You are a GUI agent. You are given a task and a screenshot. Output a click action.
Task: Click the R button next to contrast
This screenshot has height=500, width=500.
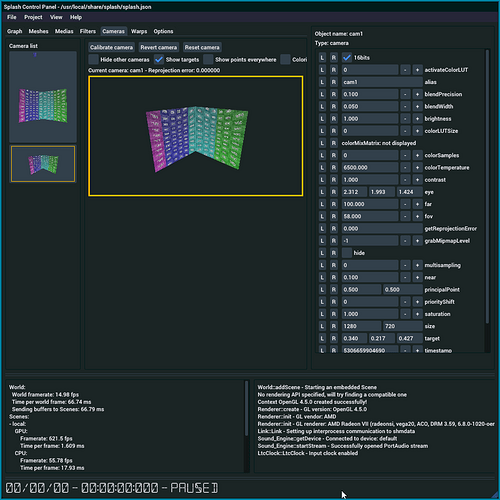click(x=334, y=180)
